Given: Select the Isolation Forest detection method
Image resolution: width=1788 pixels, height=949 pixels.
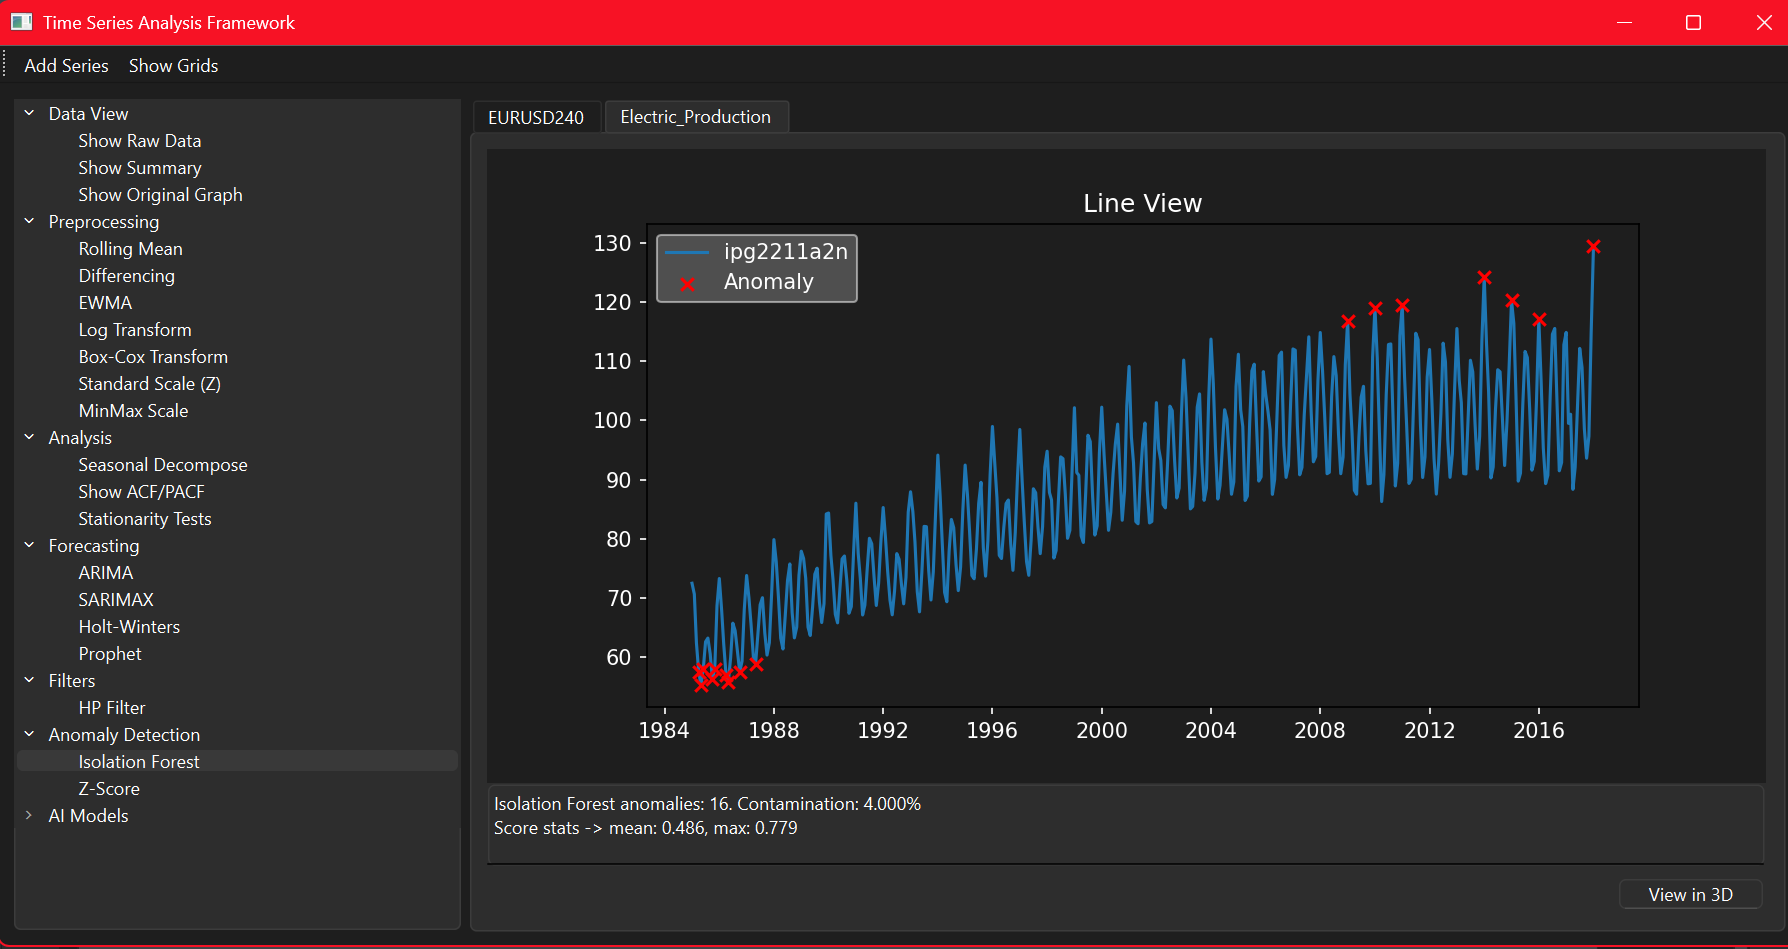Looking at the screenshot, I should click(138, 761).
